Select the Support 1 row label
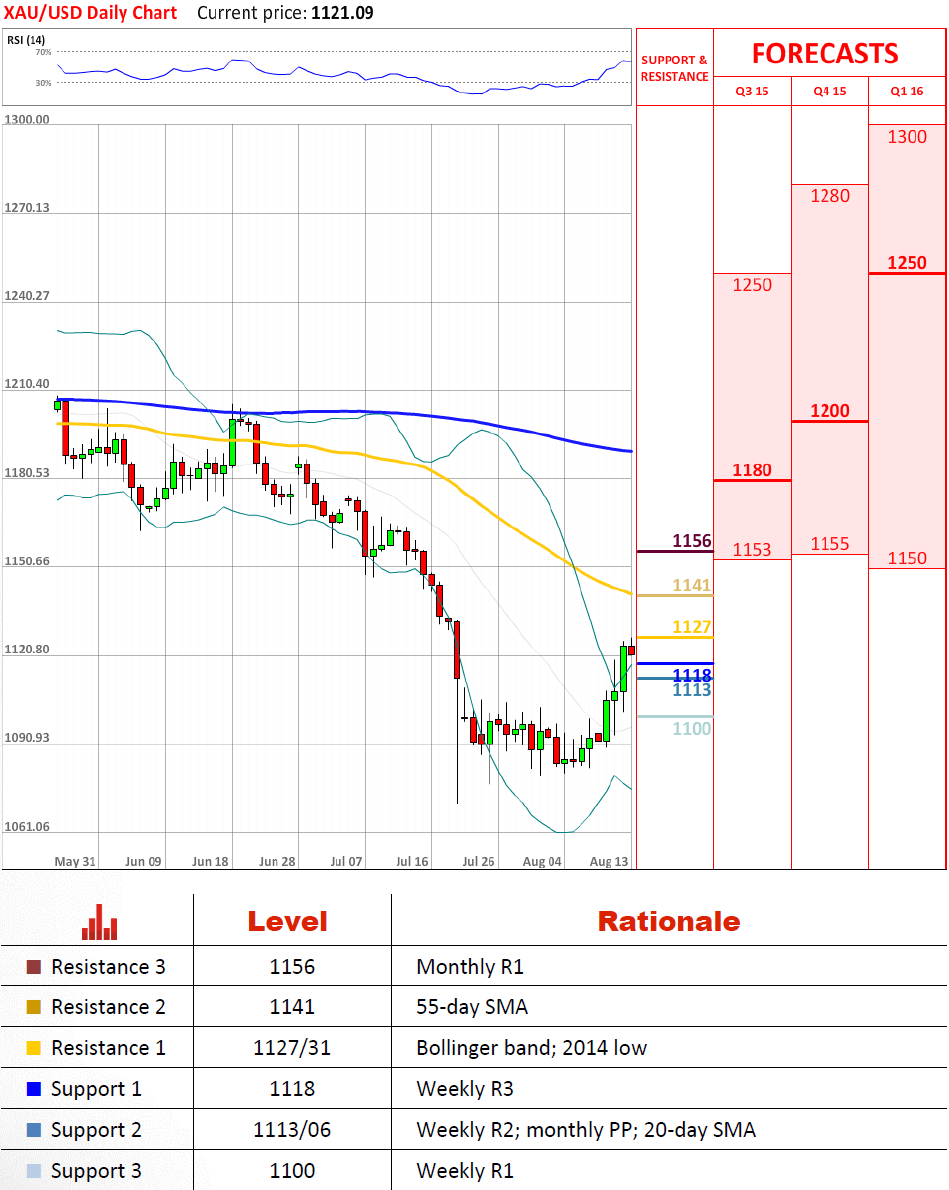The height and width of the screenshot is (1190, 949). (x=96, y=1090)
